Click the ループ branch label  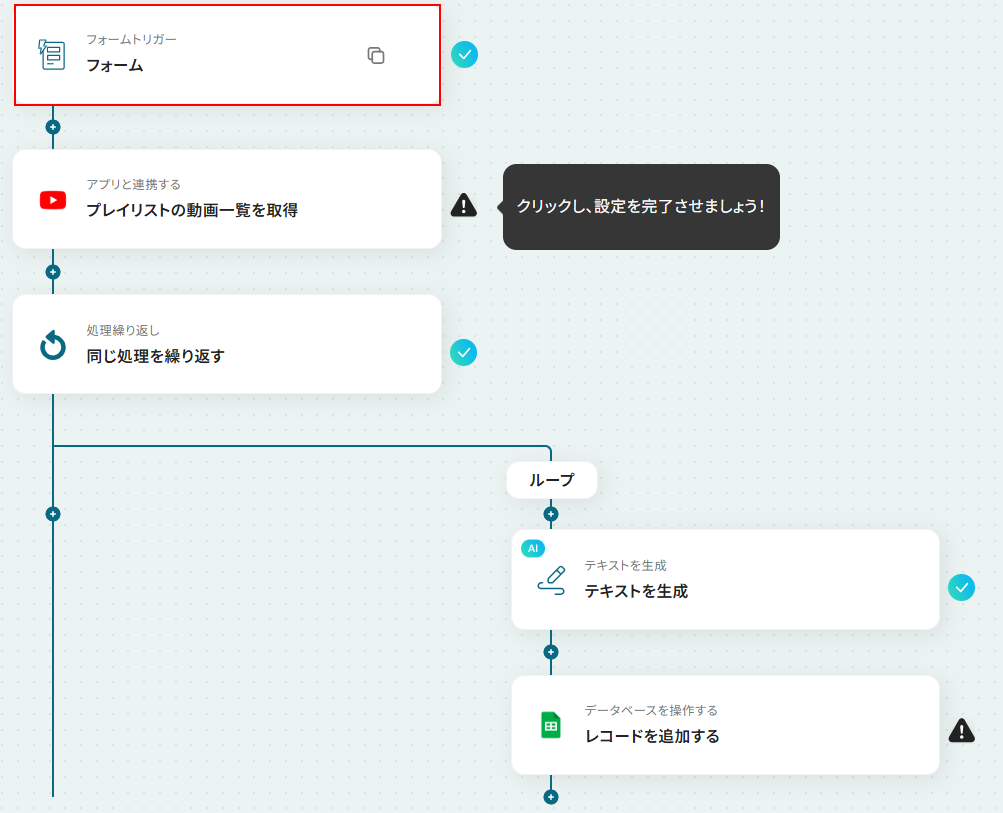coord(552,480)
